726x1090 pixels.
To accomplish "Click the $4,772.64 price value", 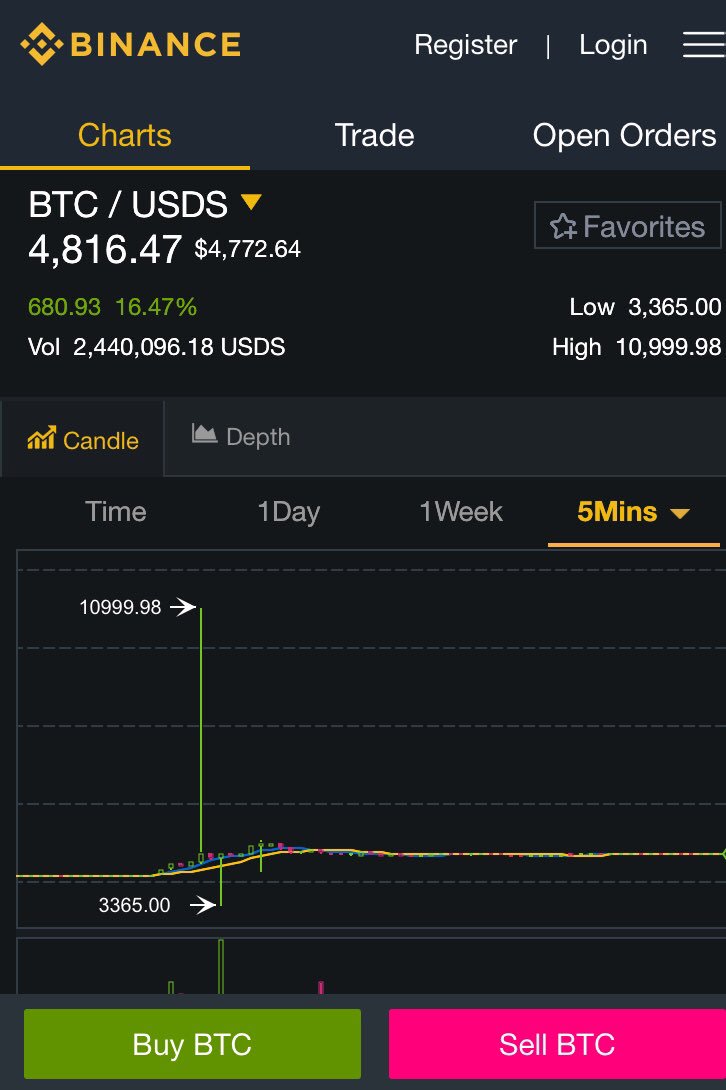I will [x=248, y=249].
